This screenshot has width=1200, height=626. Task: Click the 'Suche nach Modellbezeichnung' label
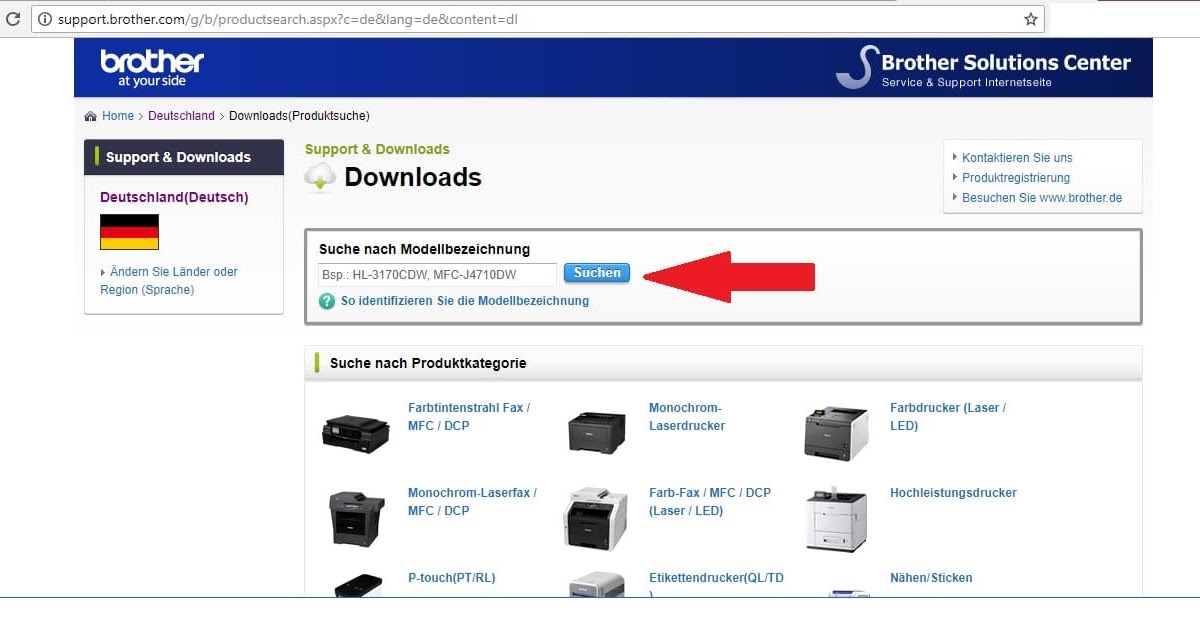(424, 249)
